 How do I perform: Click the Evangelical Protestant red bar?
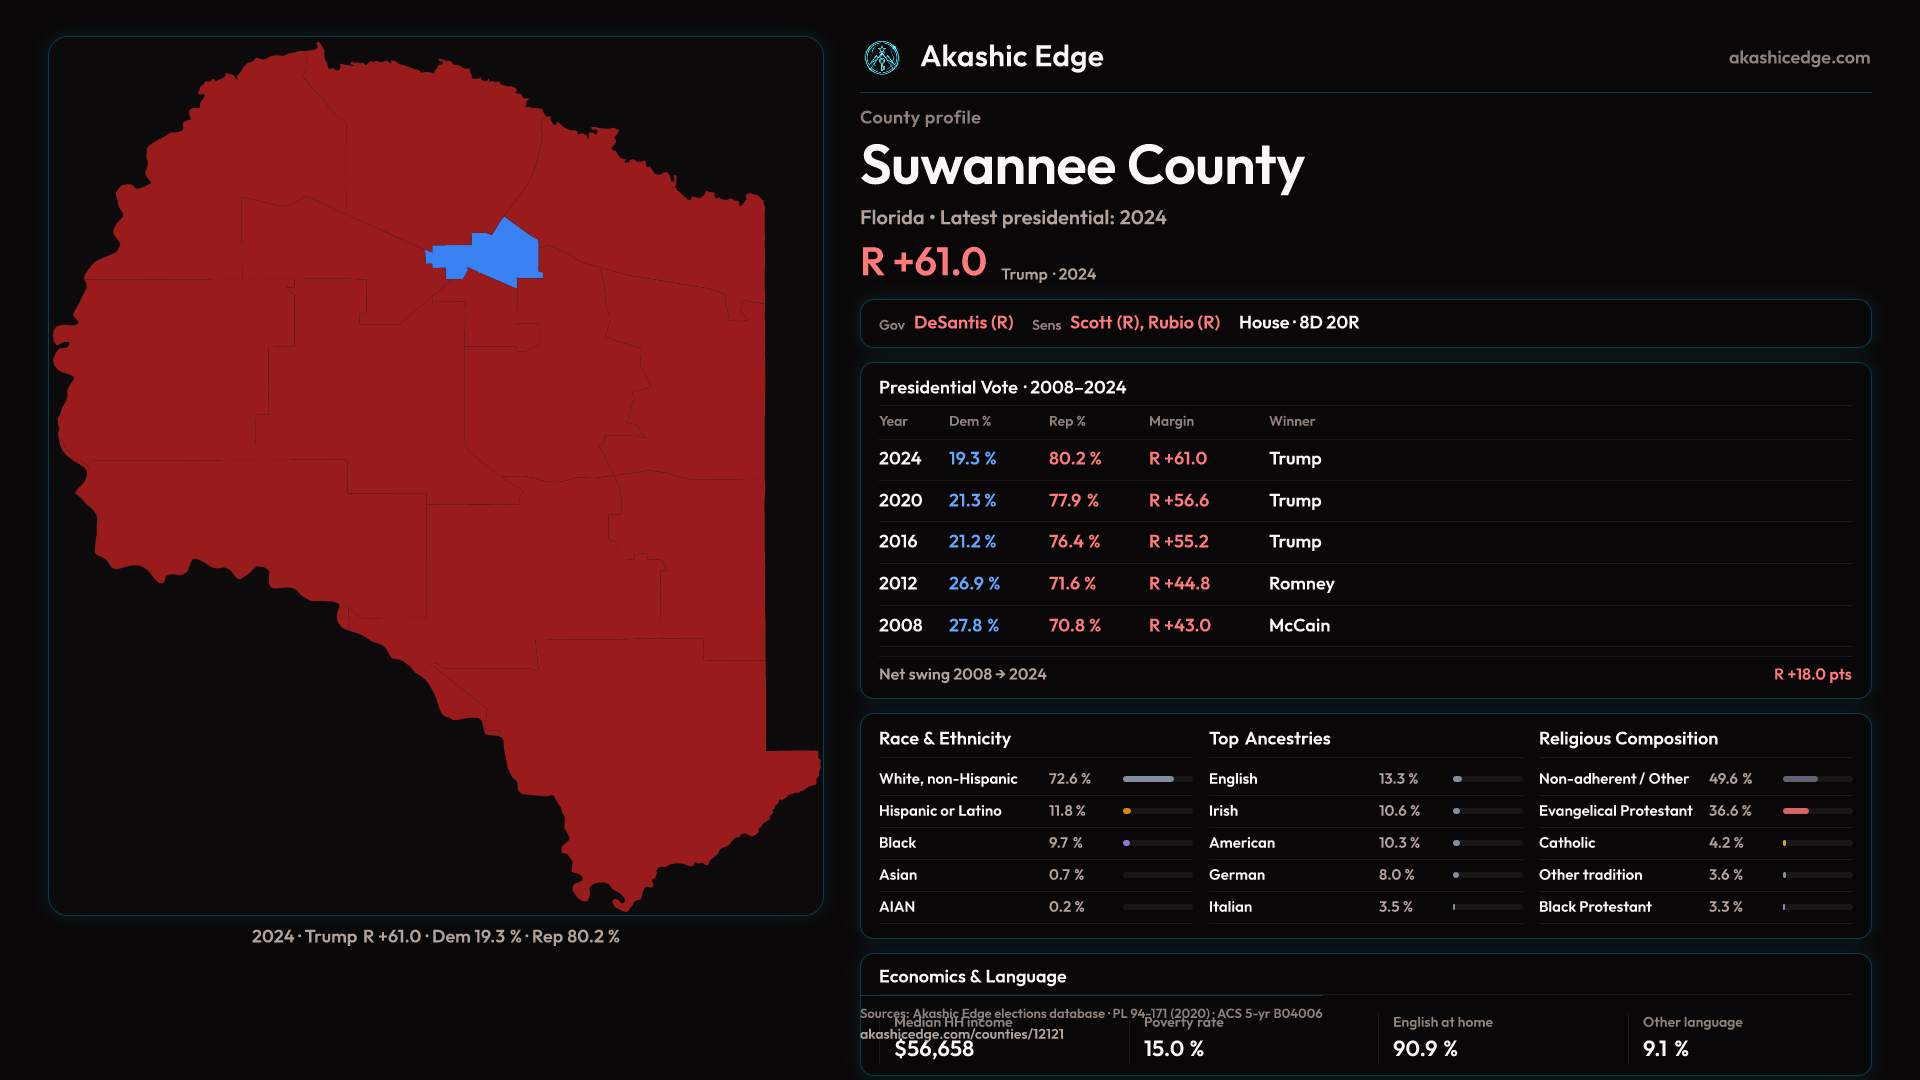[1796, 811]
